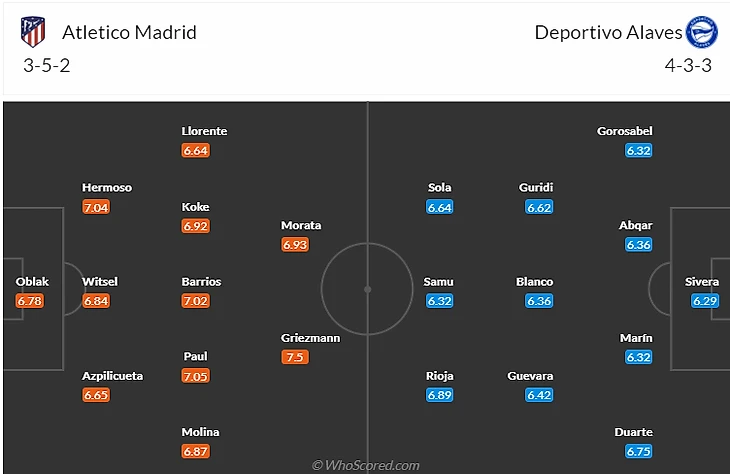Select Griezmann's 7.5 rating badge

coord(295,357)
